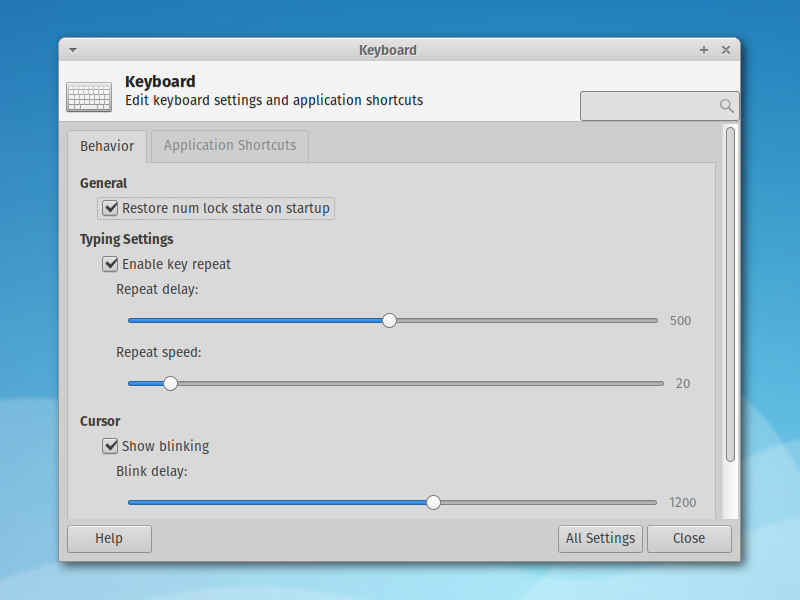The width and height of the screenshot is (800, 600).
Task: Select the Behavior tab
Action: 107,146
